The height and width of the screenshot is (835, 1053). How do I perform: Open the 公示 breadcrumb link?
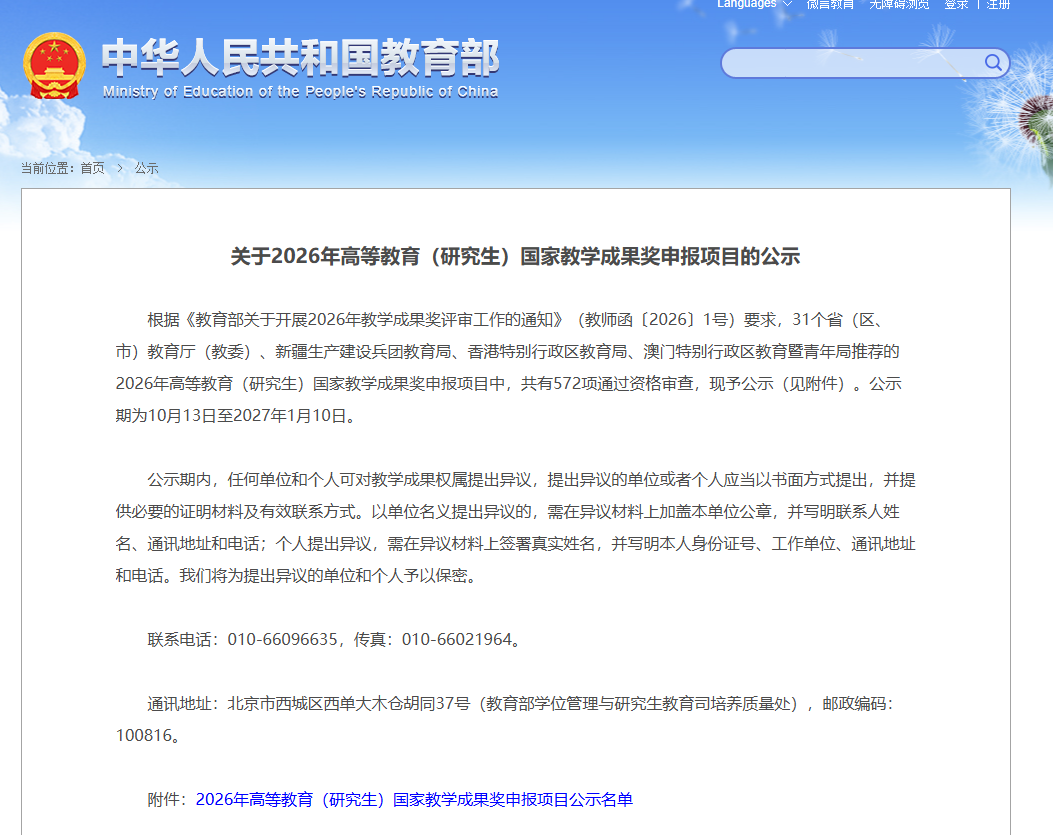146,168
